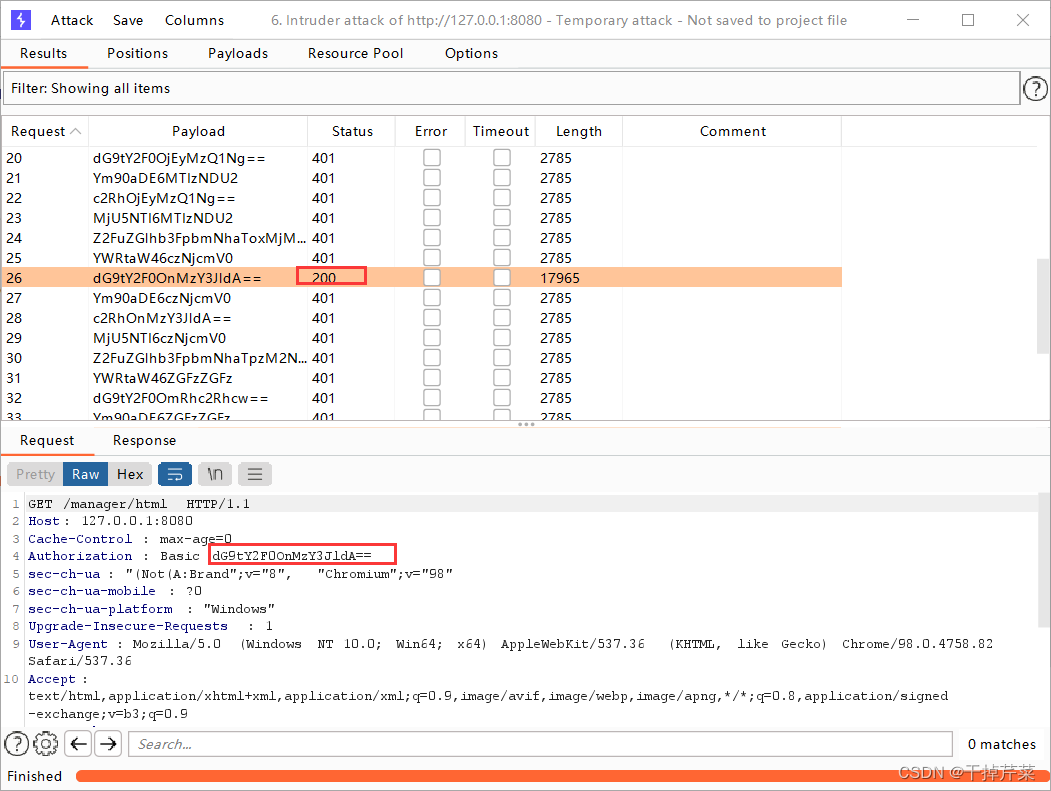1051x791 pixels.
Task: Select payload c2RhOjEyMzQ1Ng== in row 22
Action: click(164, 198)
